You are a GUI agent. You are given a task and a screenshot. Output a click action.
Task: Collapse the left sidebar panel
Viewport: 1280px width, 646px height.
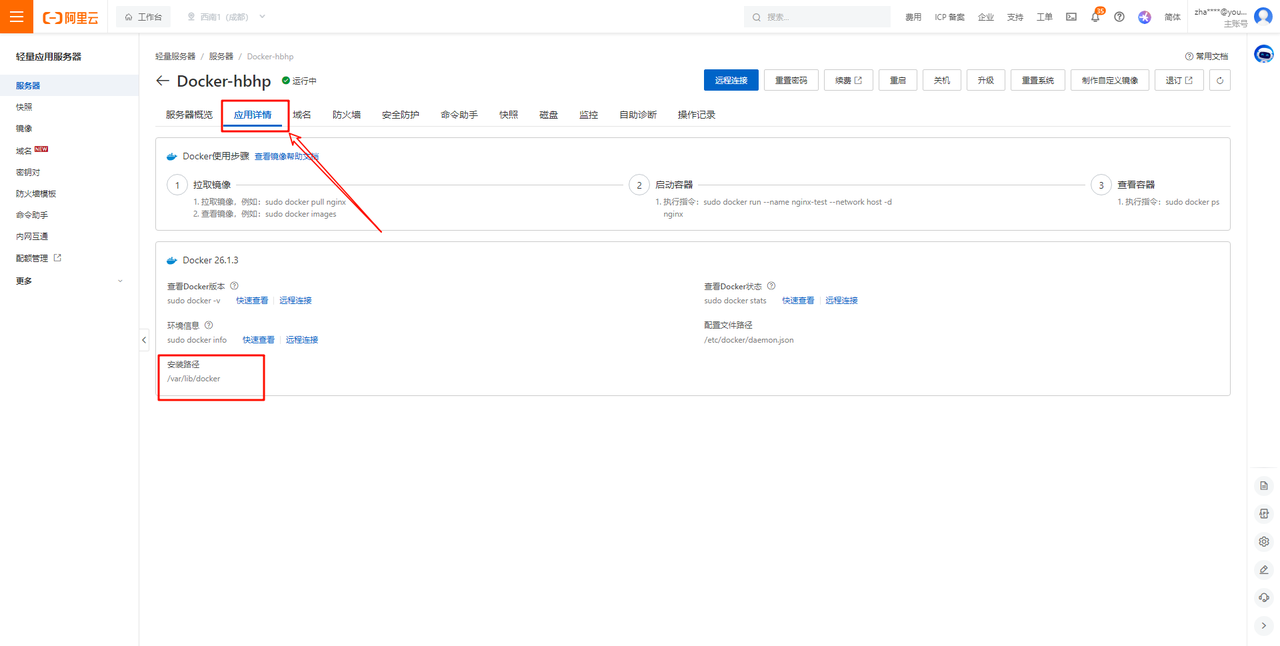[x=144, y=340]
